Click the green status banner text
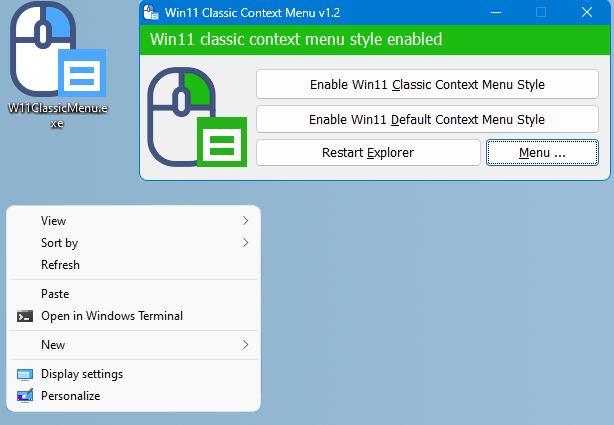Screen dimensions: 614x425 coord(296,40)
